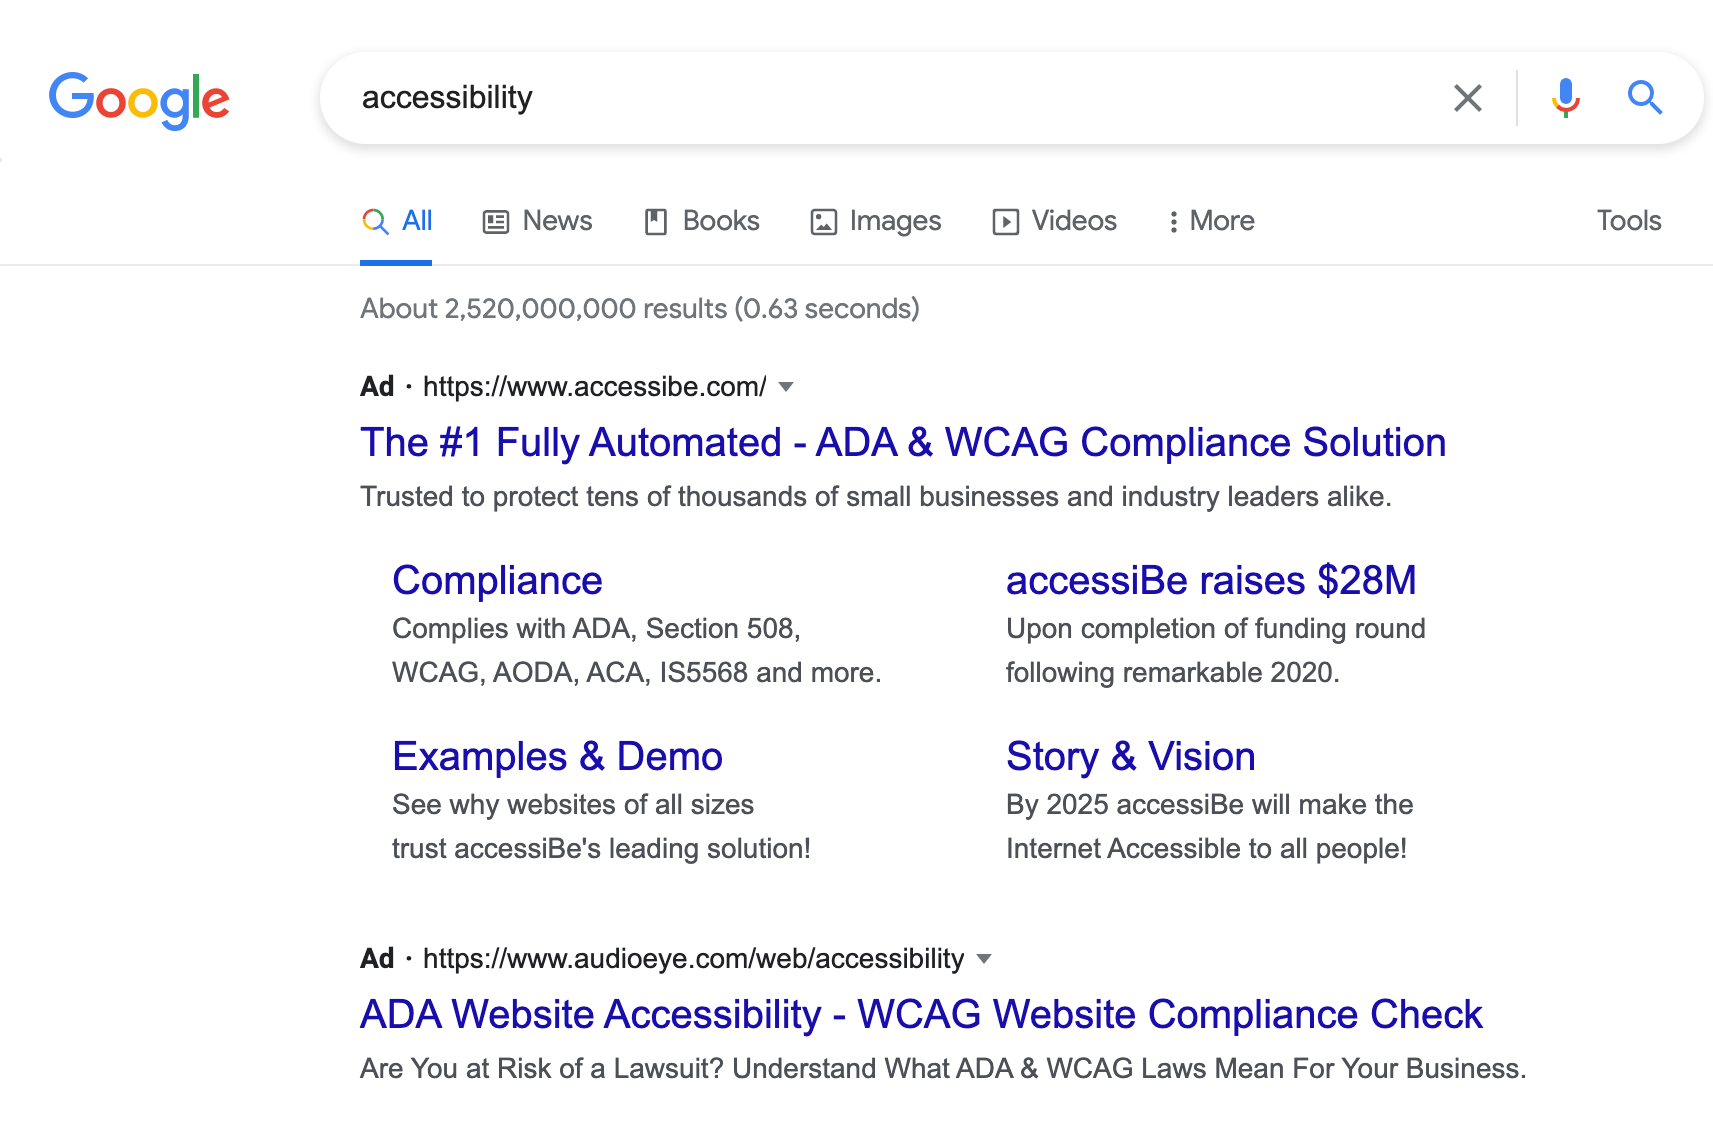The width and height of the screenshot is (1713, 1146).
Task: Open the #1 Fully Automated ADA & WCAG link
Action: pyautogui.click(x=903, y=442)
